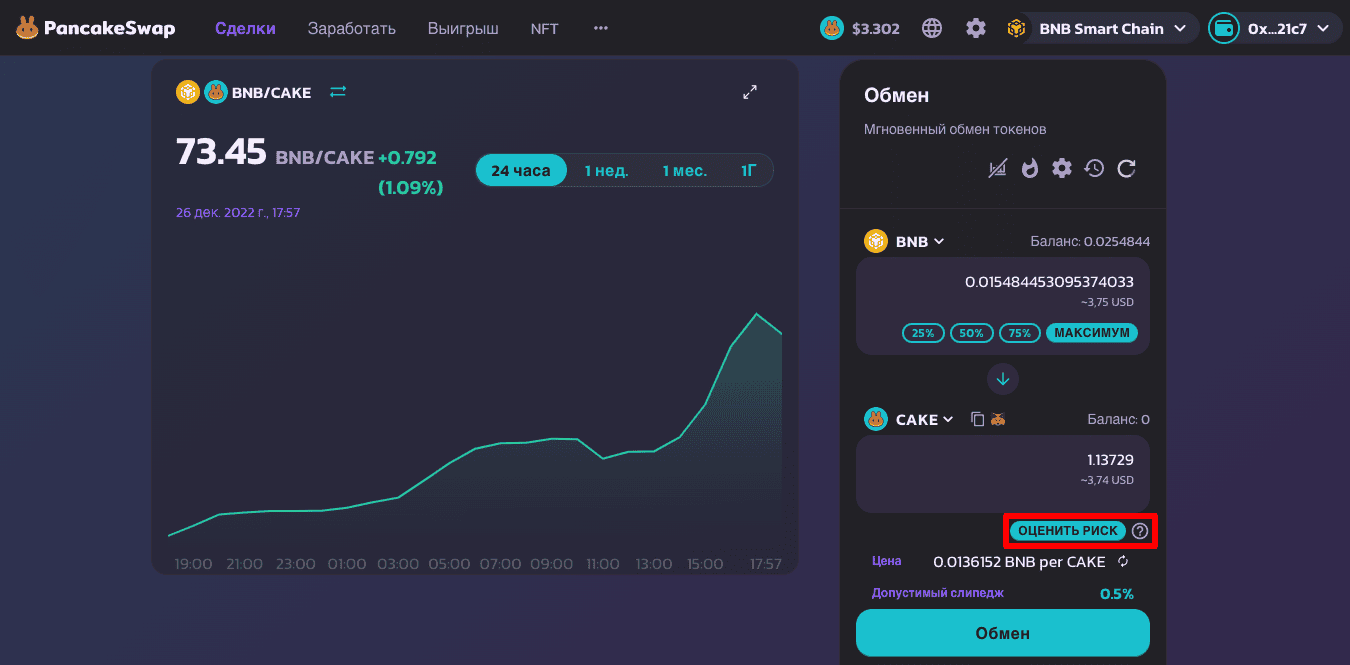The image size is (1350, 665).
Task: Click the price text 0.0136152 BNB per CAKE
Action: point(1019,562)
